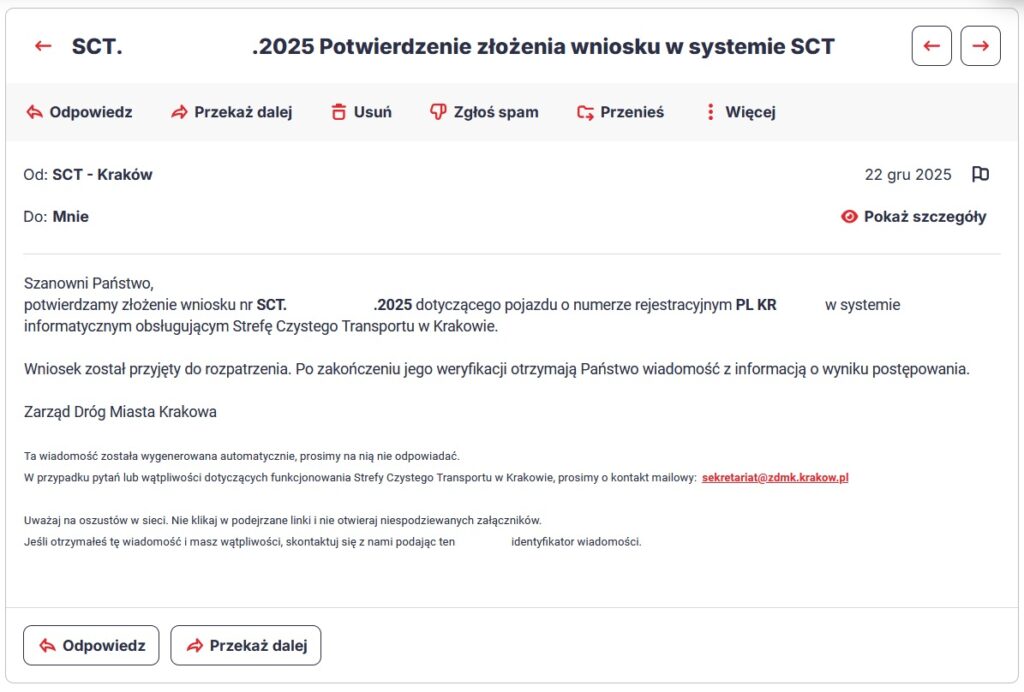Image resolution: width=1024 pixels, height=692 pixels.
Task: Click the back arrow beside the SCT subject
Action: (43, 46)
